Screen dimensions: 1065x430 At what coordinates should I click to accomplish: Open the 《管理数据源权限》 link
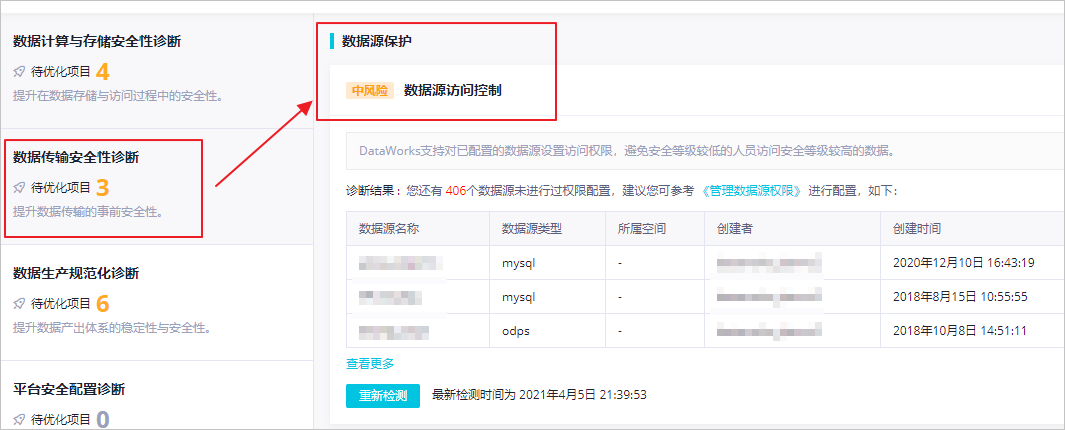pyautogui.click(x=751, y=190)
